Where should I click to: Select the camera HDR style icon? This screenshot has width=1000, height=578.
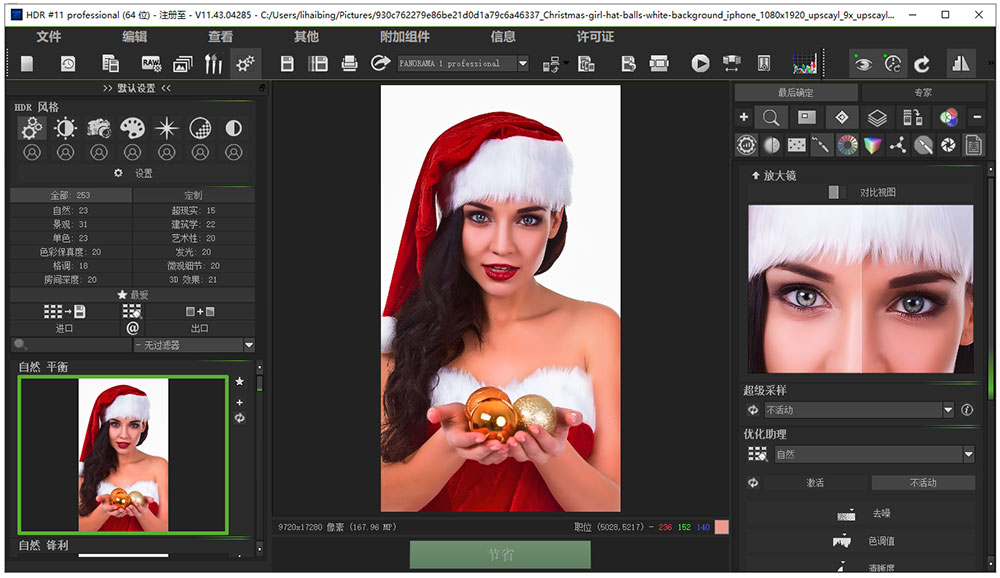point(99,128)
